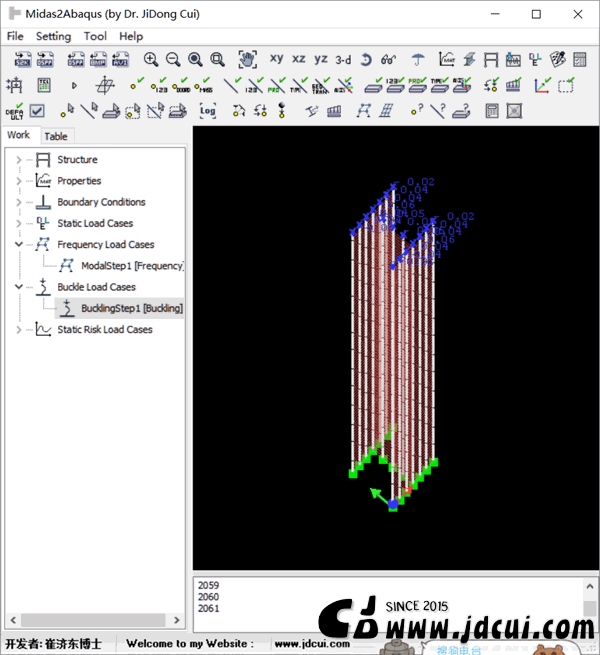Image resolution: width=600 pixels, height=655 pixels.
Task: Click log line 2061
Action: tap(208, 609)
